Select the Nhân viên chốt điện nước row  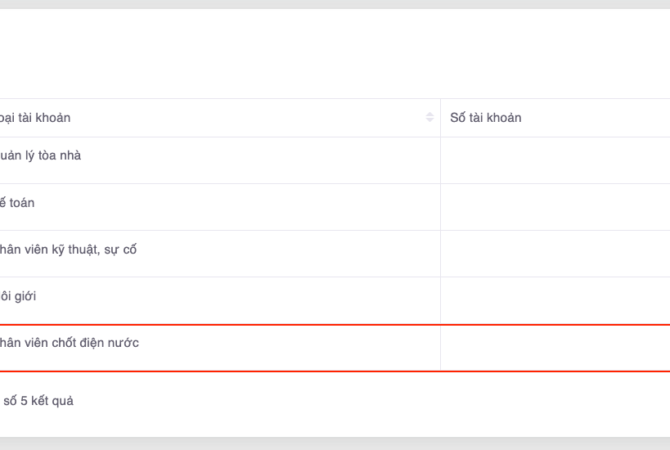point(70,343)
